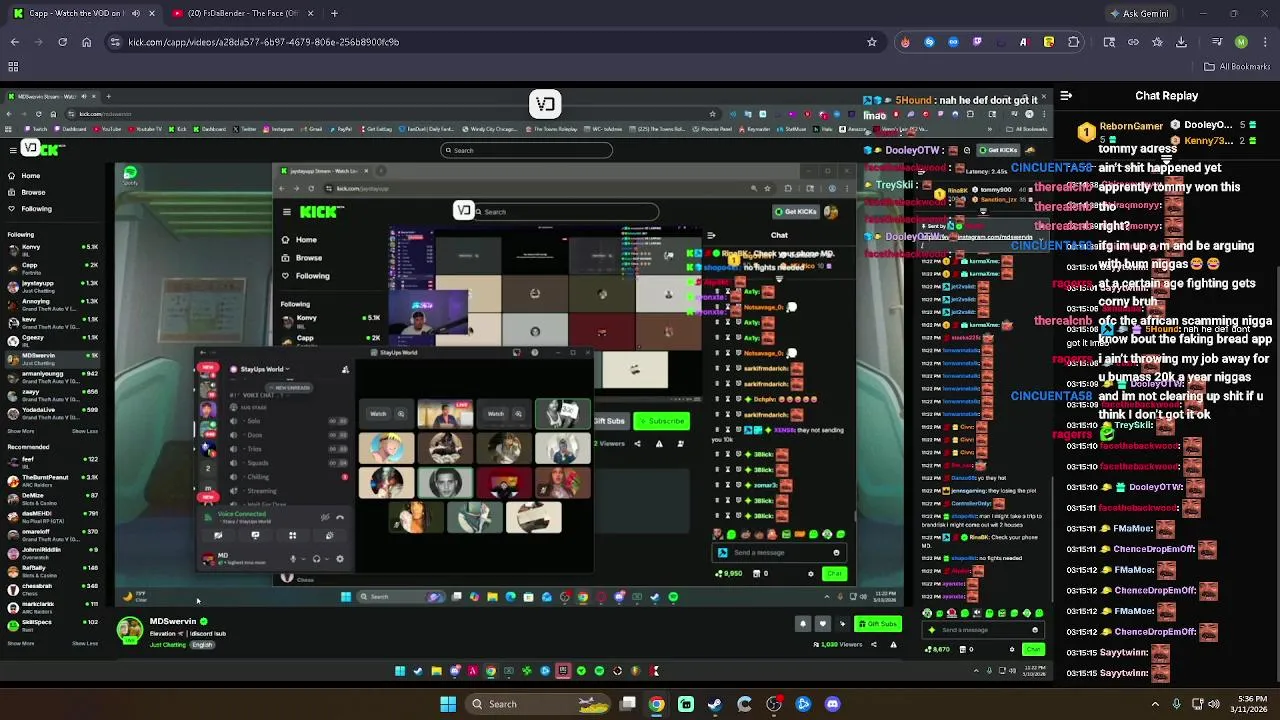The image size is (1280, 720).
Task: Close the FsDaBender tab
Action: 310,13
